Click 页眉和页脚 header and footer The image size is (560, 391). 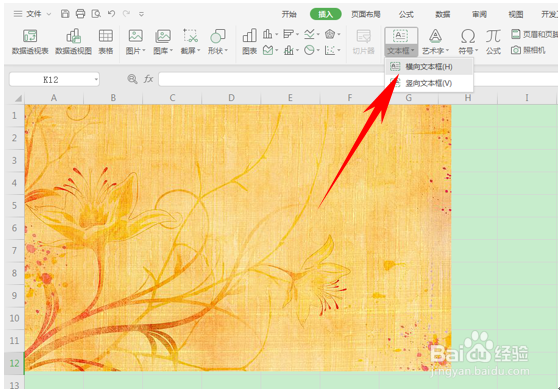tap(535, 34)
